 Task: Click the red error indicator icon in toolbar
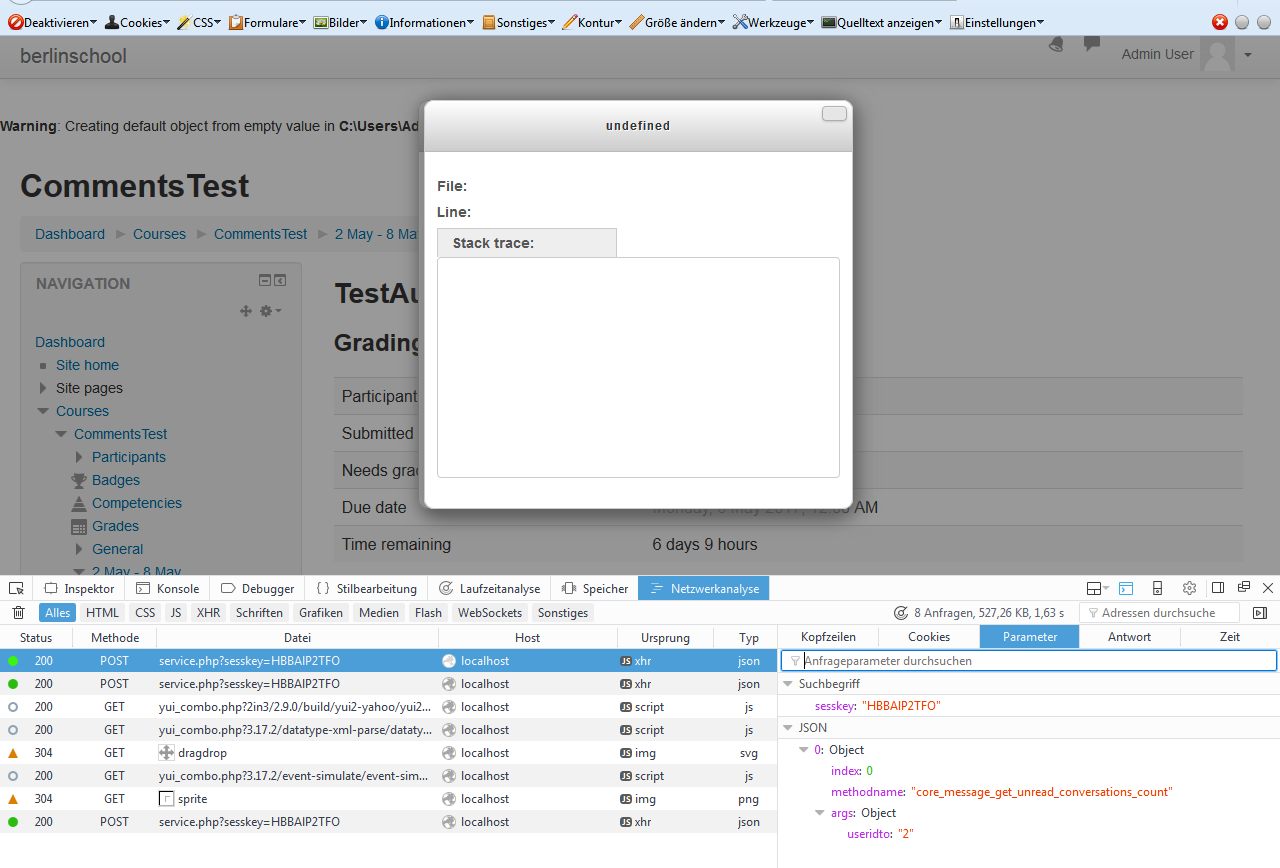1220,22
